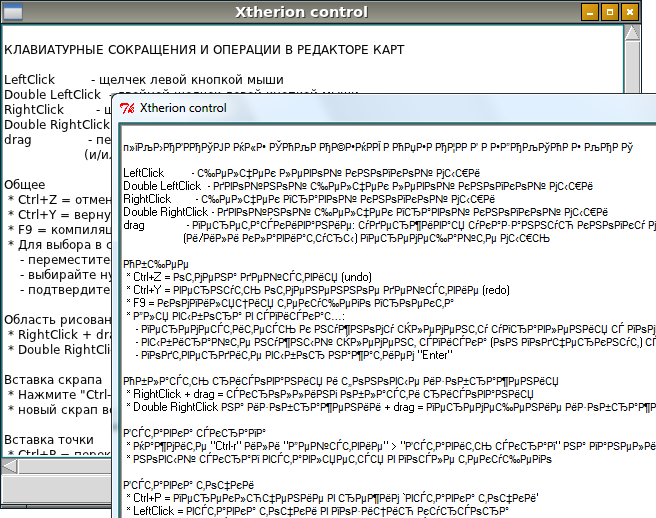Viewport: 656px width, 518px height.
Task: Click the "Xtherion control" title text of the front window
Action: pyautogui.click(x=183, y=108)
